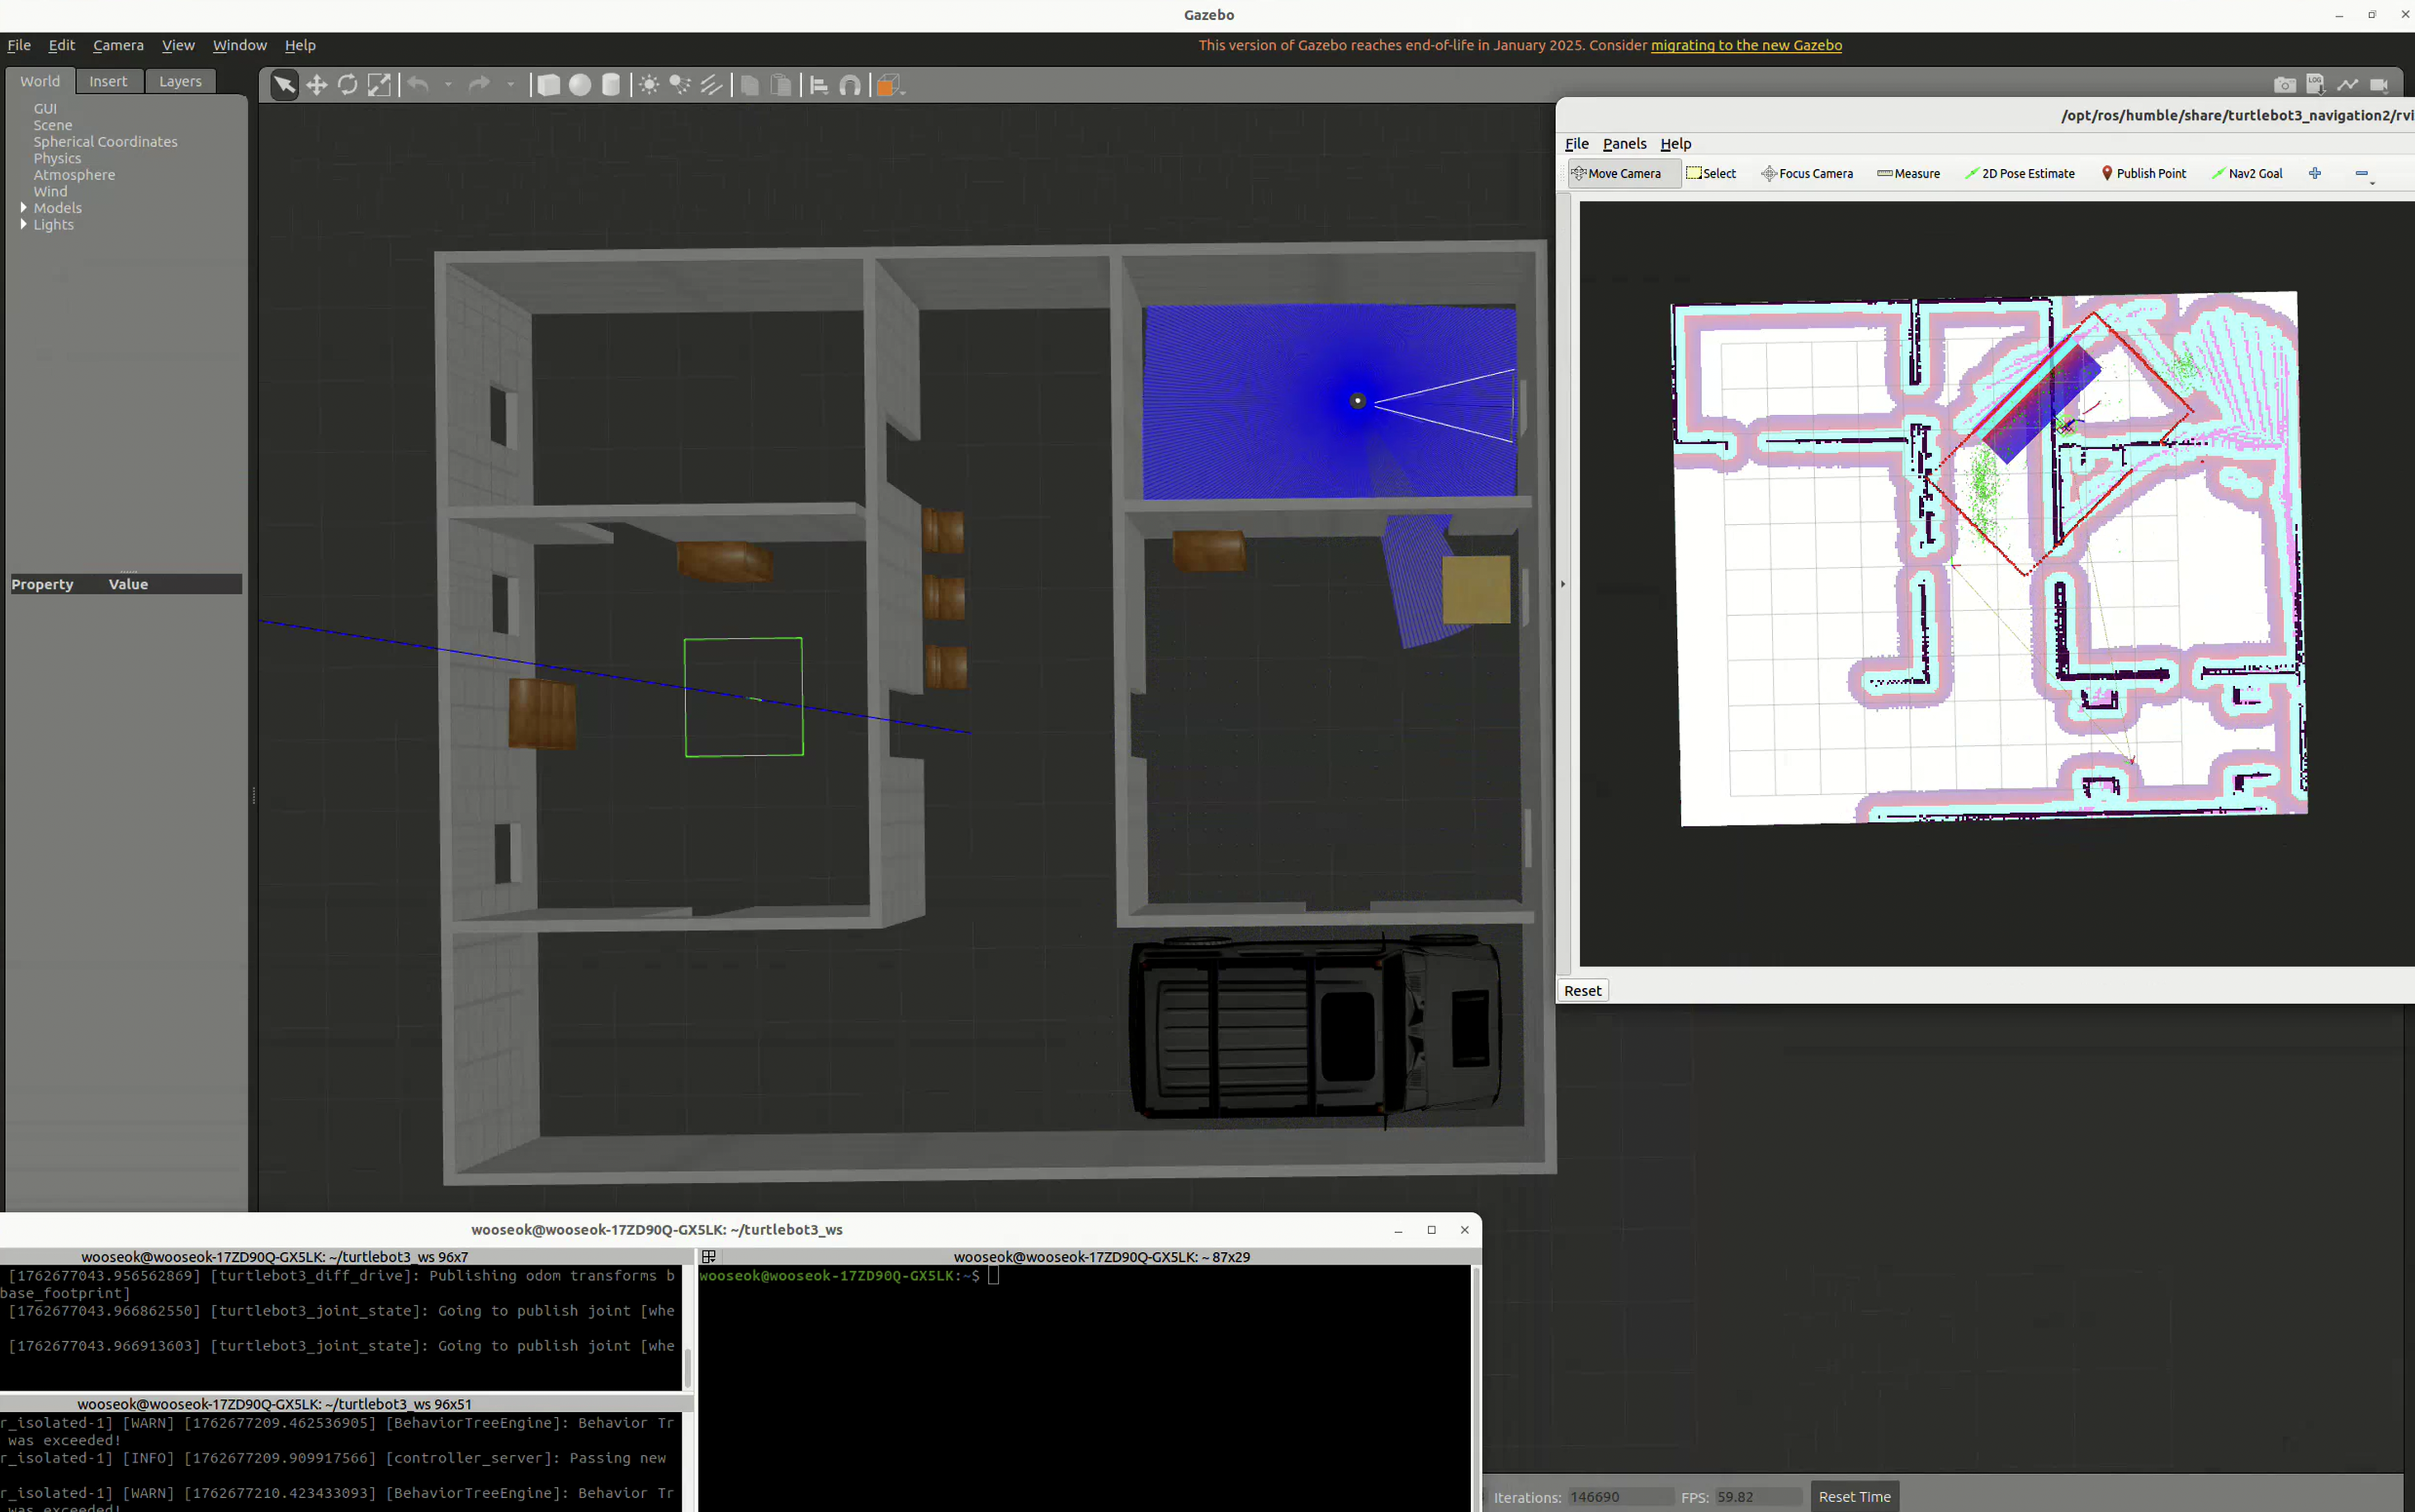2415x1512 pixels.
Task: Click the Reset Time button
Action: pyautogui.click(x=1854, y=1496)
